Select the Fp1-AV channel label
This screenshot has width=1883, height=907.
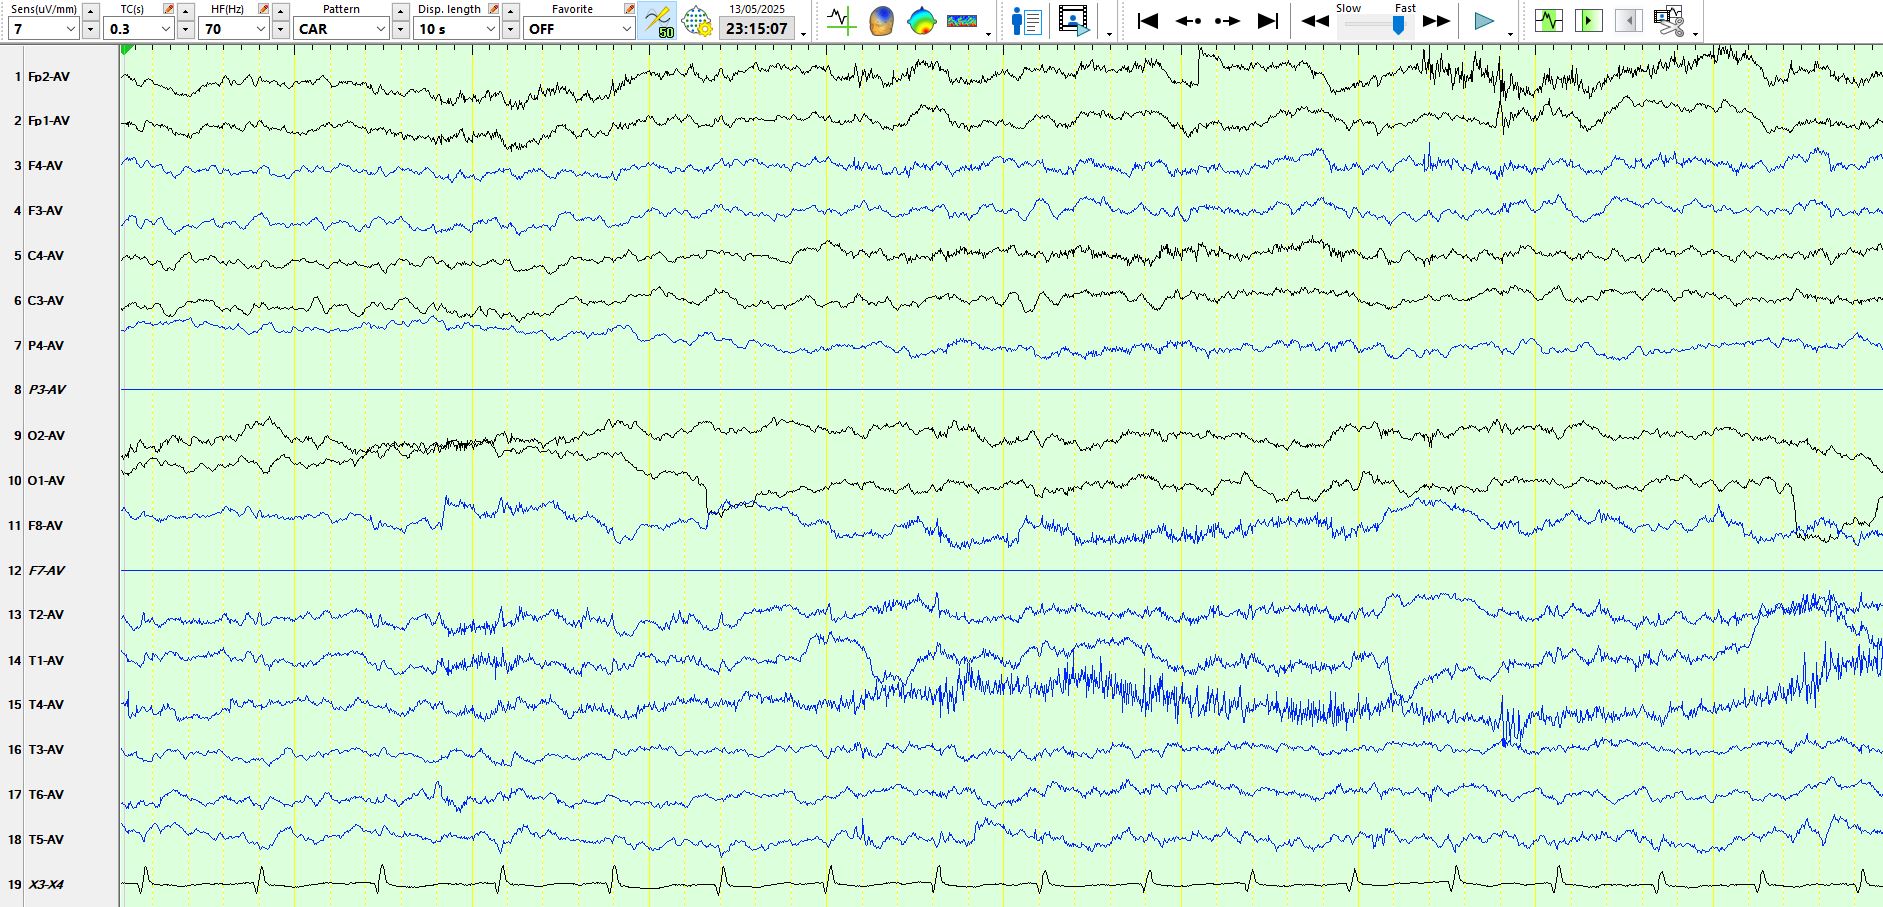click(49, 121)
